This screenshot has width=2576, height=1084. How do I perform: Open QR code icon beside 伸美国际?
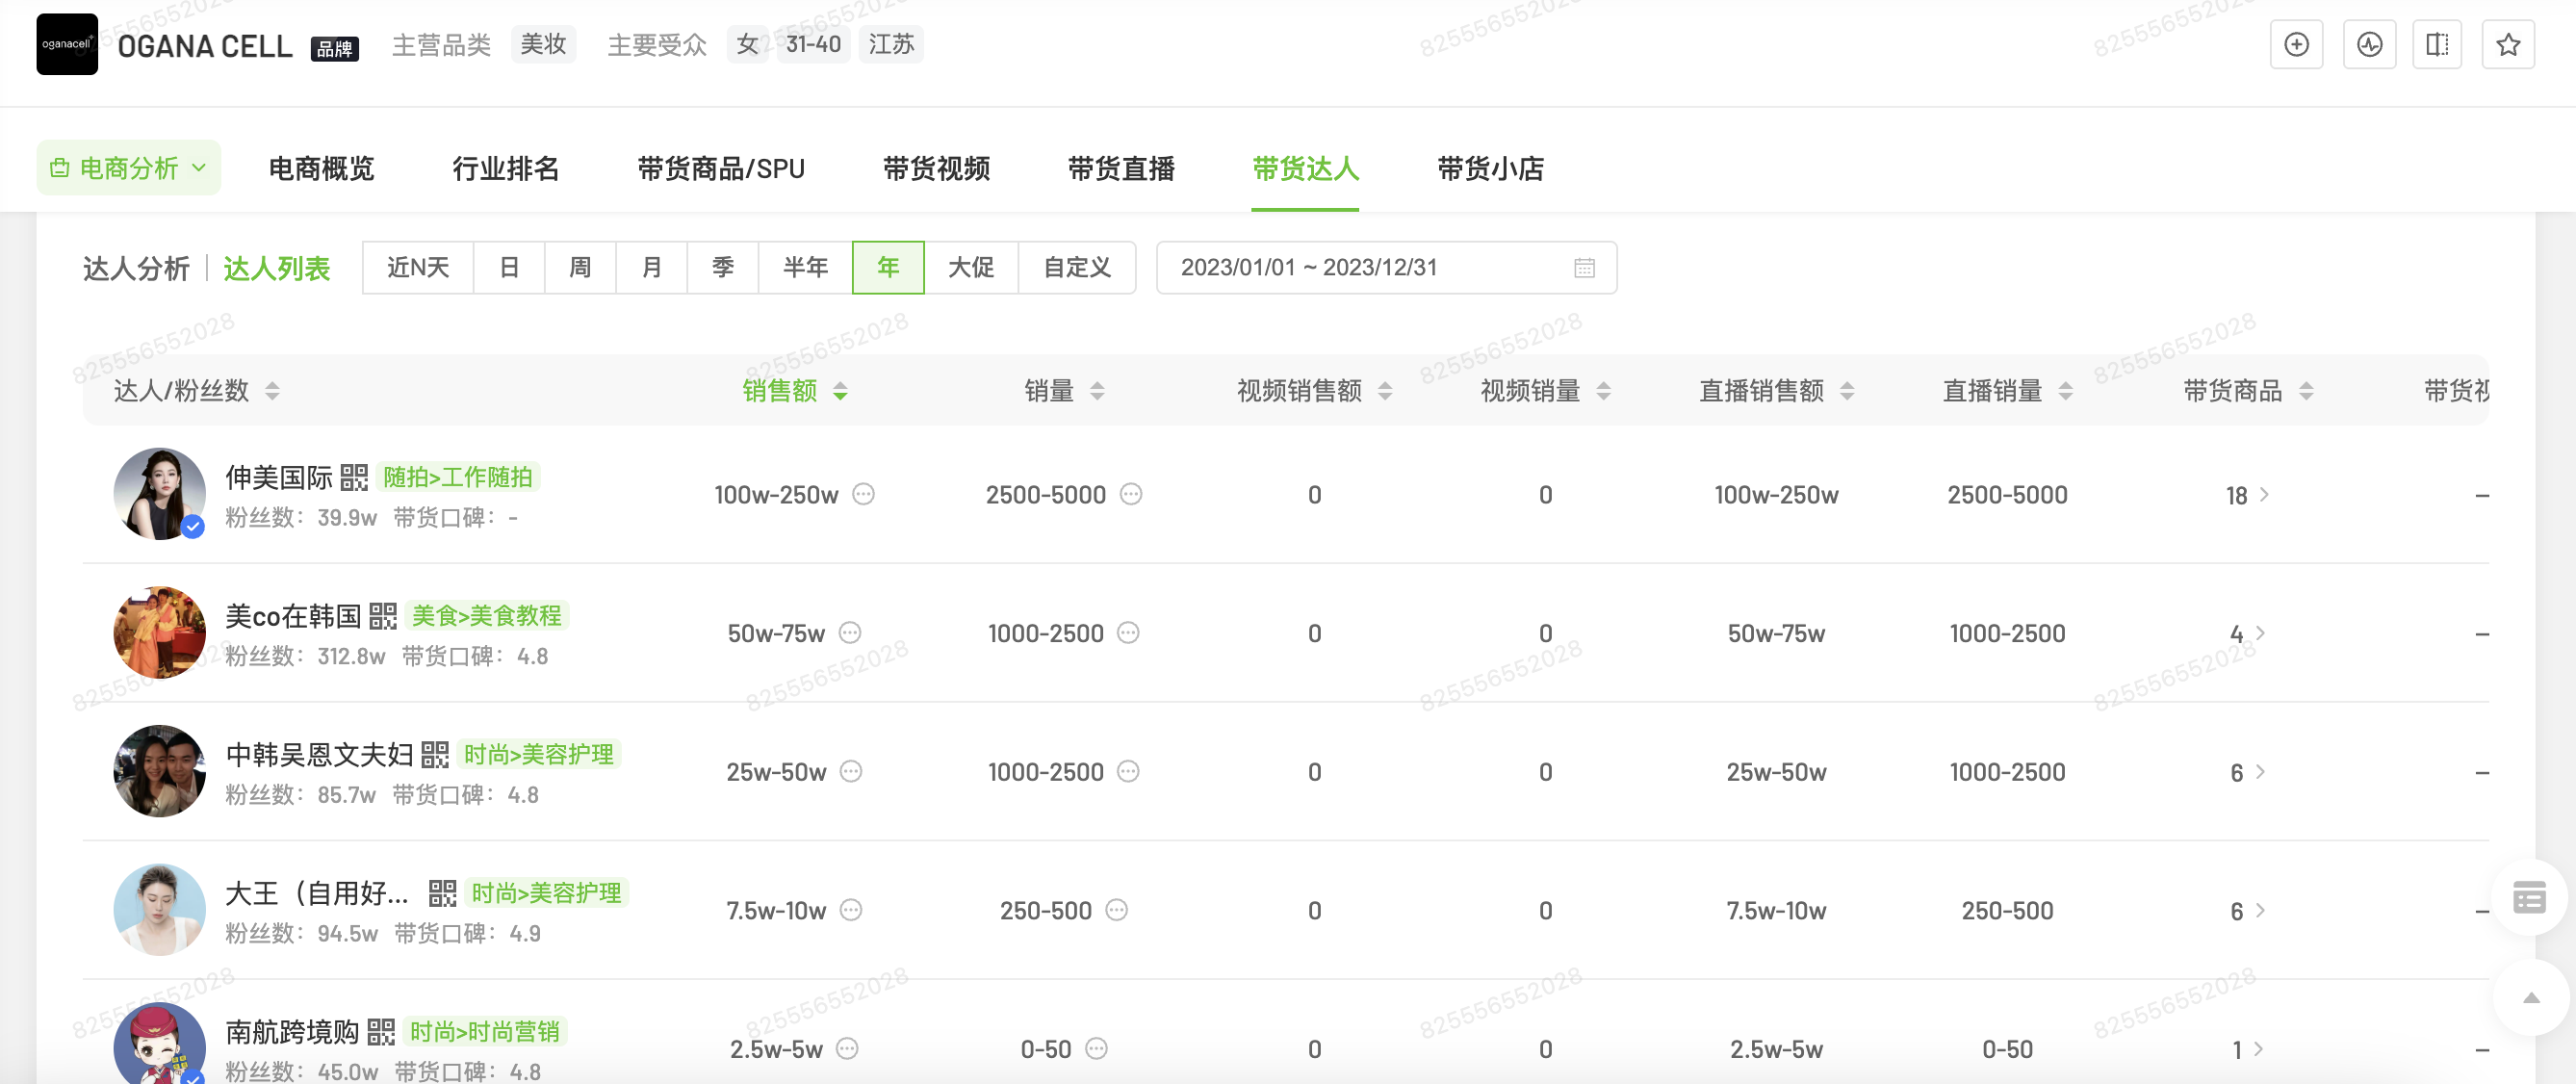point(354,478)
